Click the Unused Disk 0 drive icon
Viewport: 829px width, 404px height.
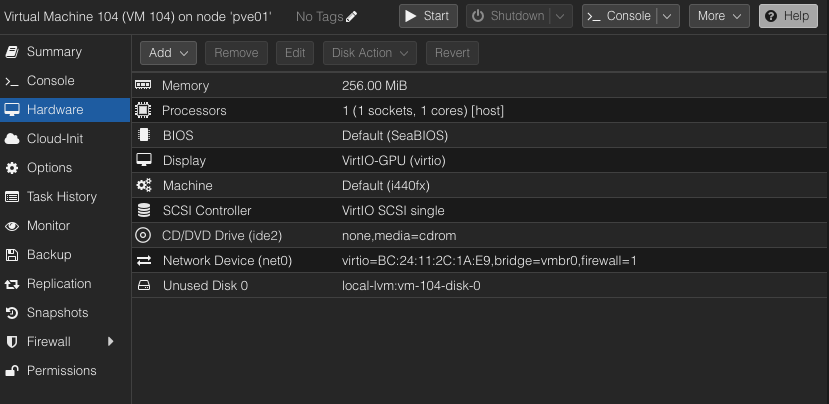coord(143,286)
